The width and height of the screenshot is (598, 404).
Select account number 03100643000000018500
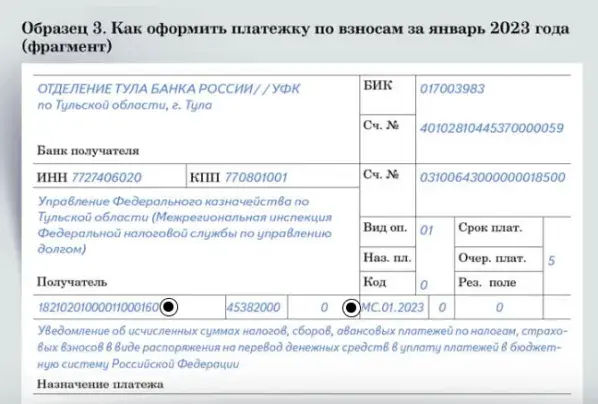pyautogui.click(x=492, y=177)
